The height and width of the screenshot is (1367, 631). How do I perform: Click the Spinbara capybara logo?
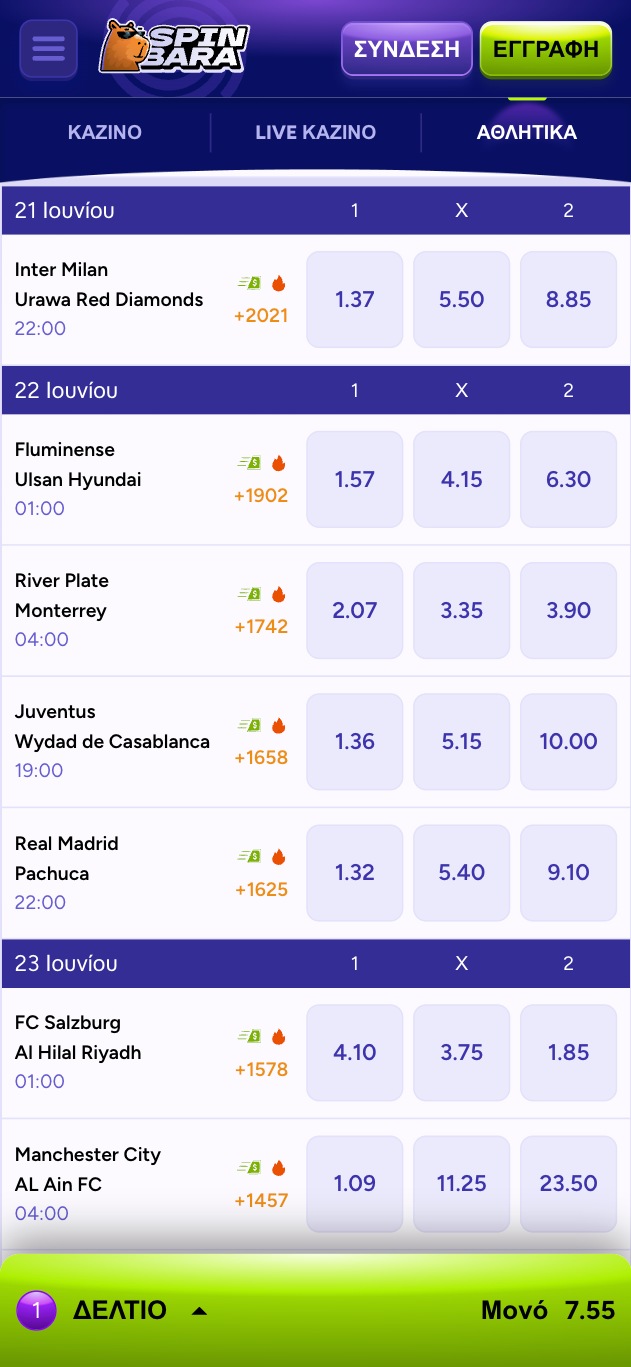click(x=174, y=48)
